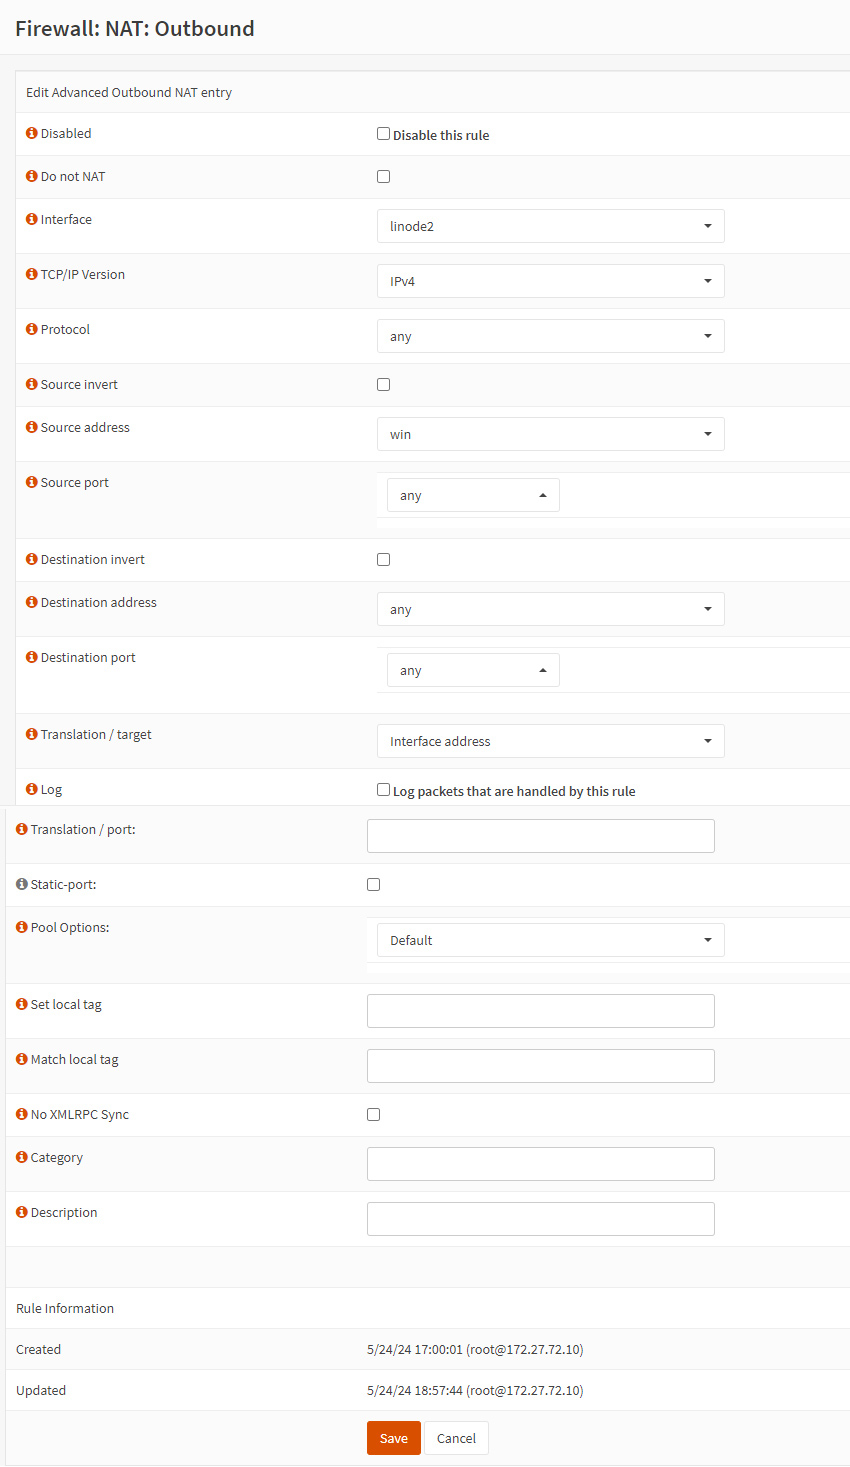Show help for Match local tag
The image size is (850, 1467).
(22, 1059)
